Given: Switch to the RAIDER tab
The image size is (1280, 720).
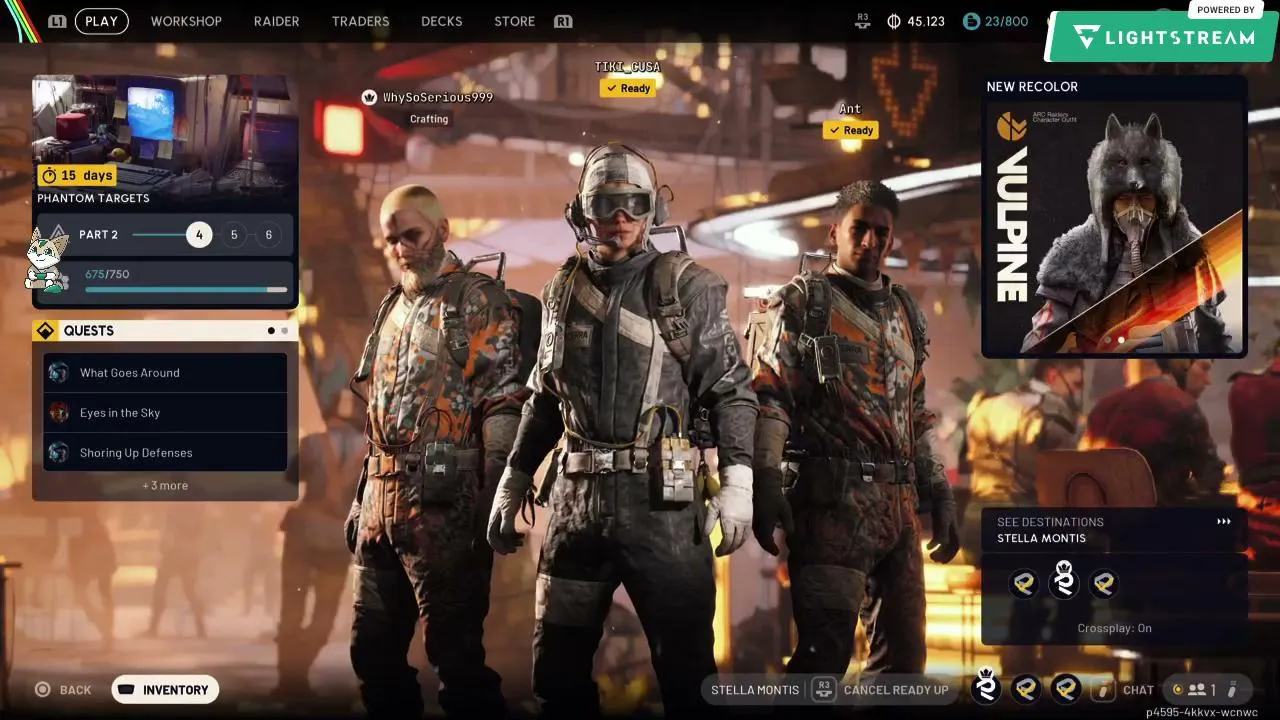Looking at the screenshot, I should pyautogui.click(x=277, y=21).
